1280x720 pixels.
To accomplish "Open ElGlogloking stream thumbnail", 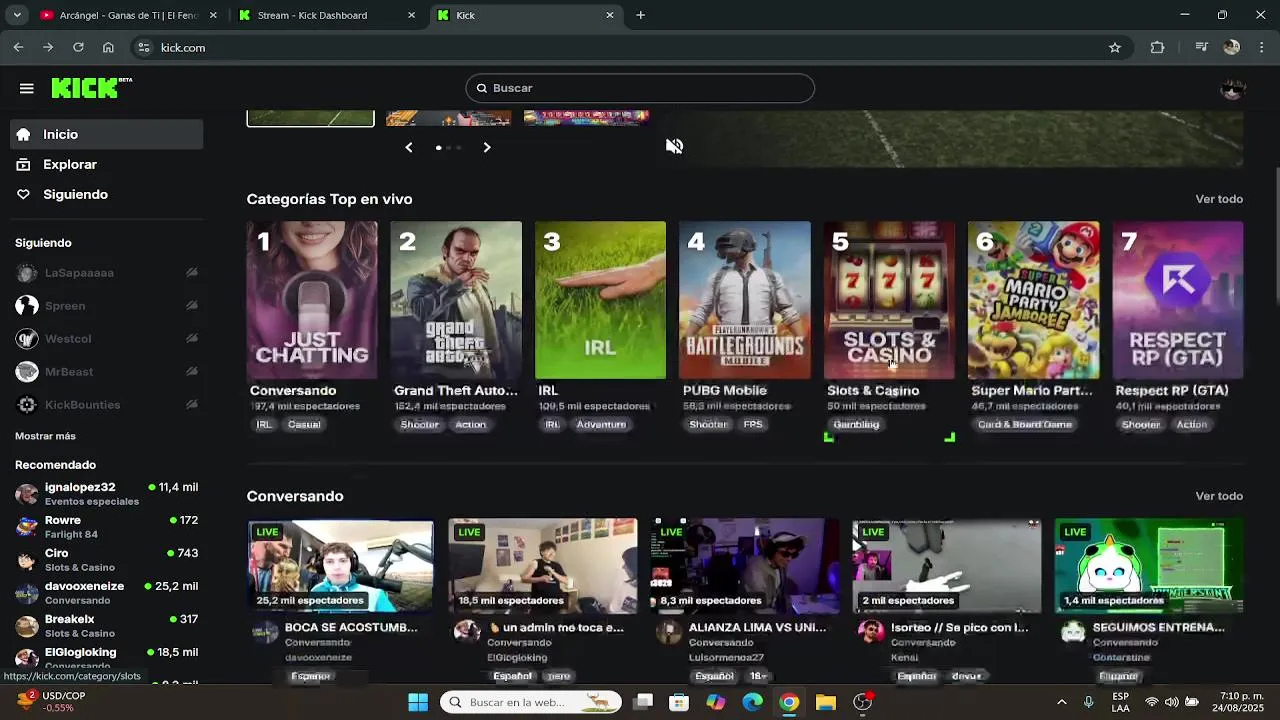I will (x=542, y=565).
